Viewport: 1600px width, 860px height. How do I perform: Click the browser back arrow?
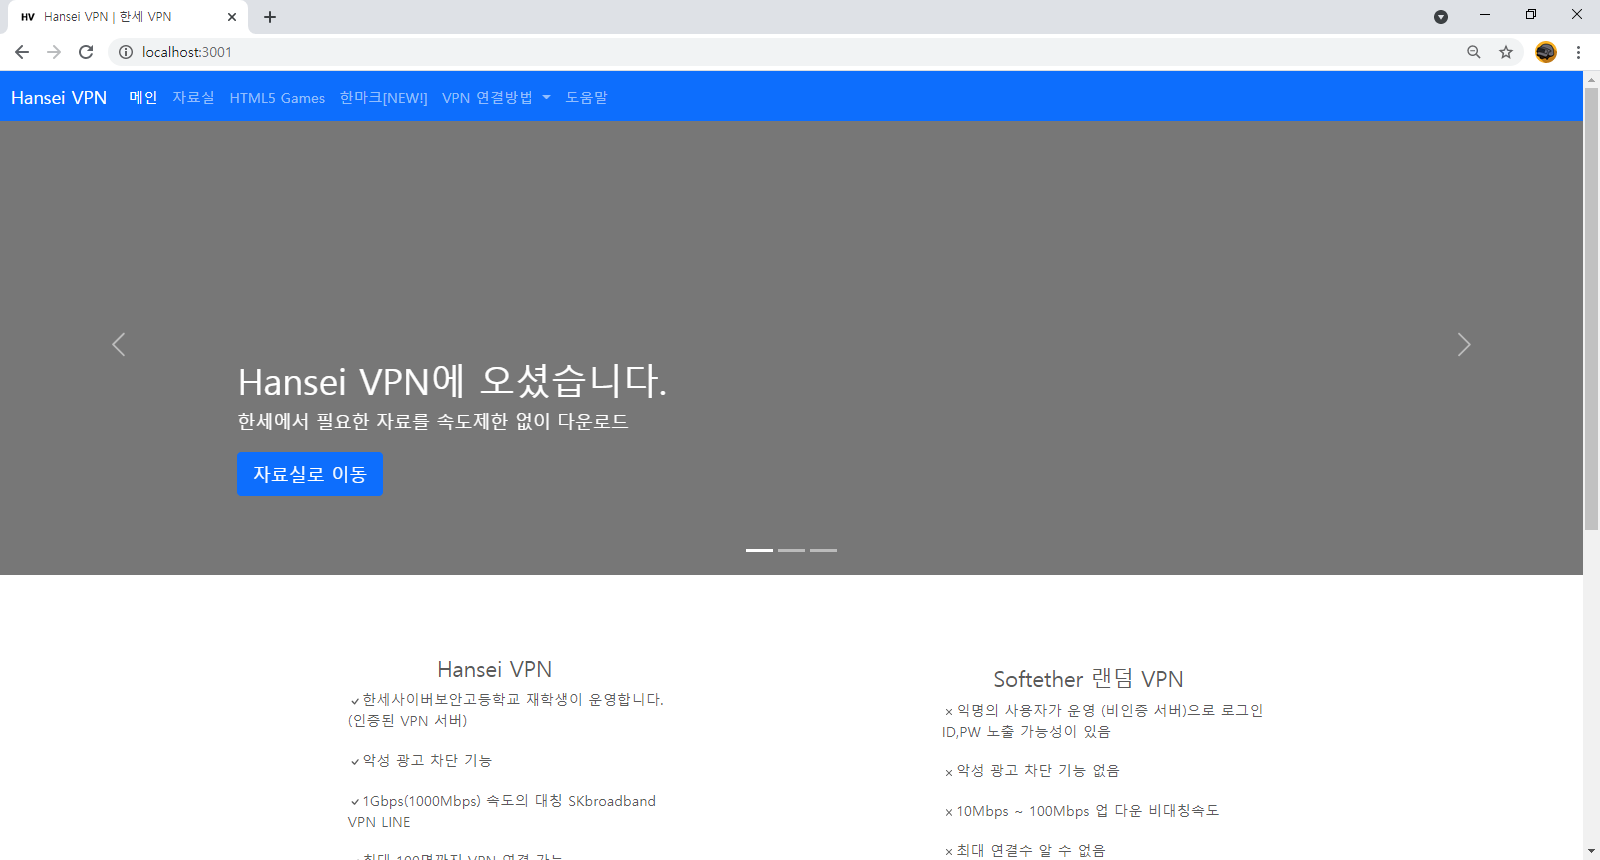click(22, 52)
